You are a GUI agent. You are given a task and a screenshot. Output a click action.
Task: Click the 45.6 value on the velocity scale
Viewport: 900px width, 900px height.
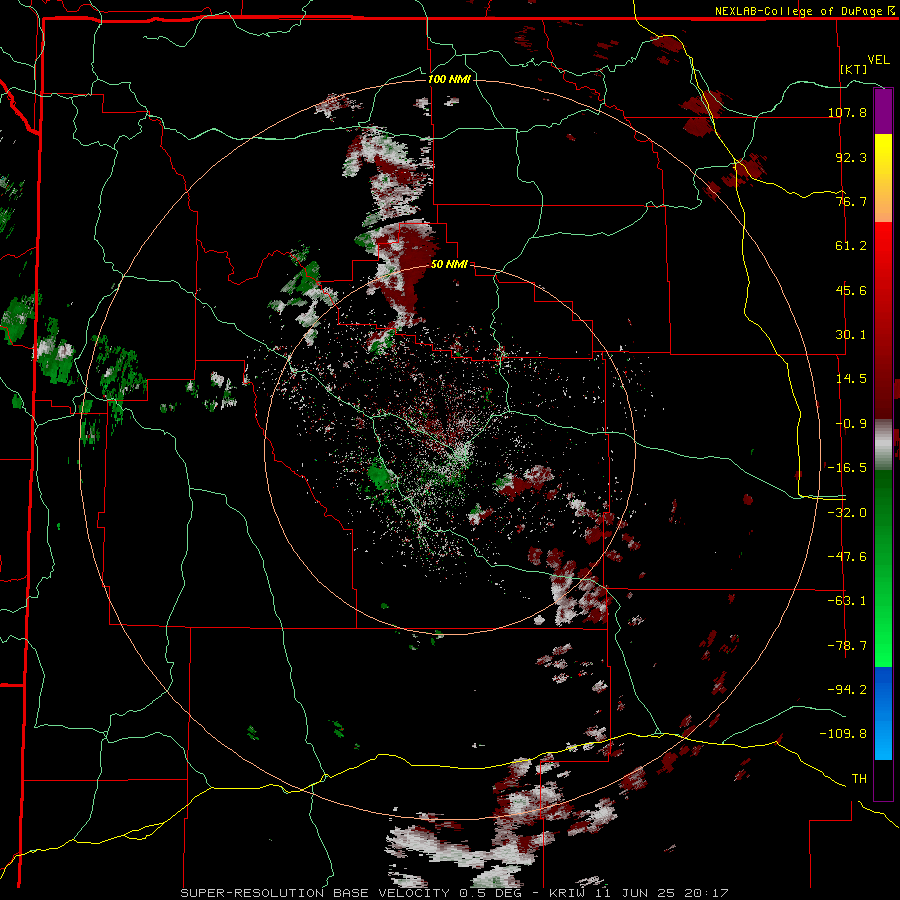click(x=851, y=290)
